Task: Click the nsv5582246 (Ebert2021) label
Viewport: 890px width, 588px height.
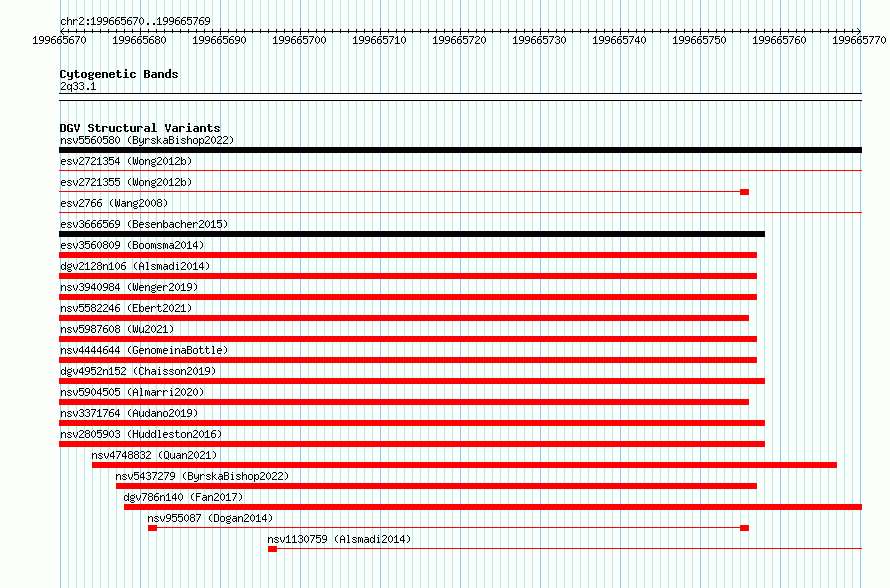Action: pos(126,308)
